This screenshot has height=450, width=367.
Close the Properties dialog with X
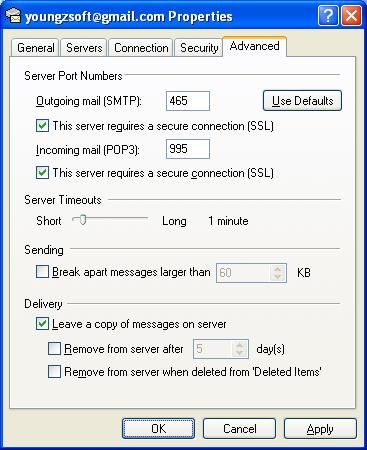point(351,15)
